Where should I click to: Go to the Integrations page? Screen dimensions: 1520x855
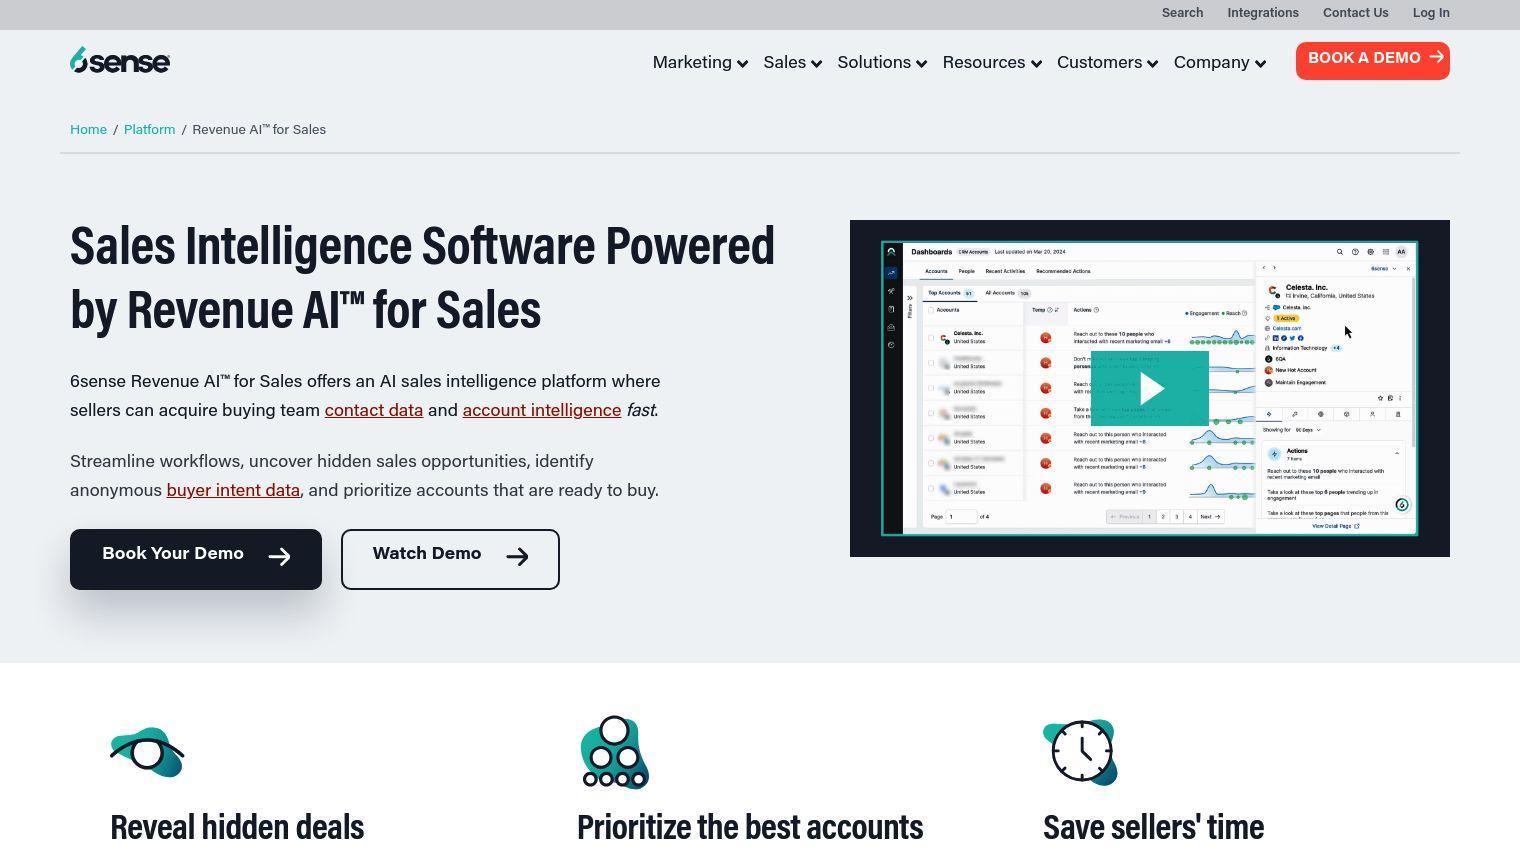pos(1263,13)
